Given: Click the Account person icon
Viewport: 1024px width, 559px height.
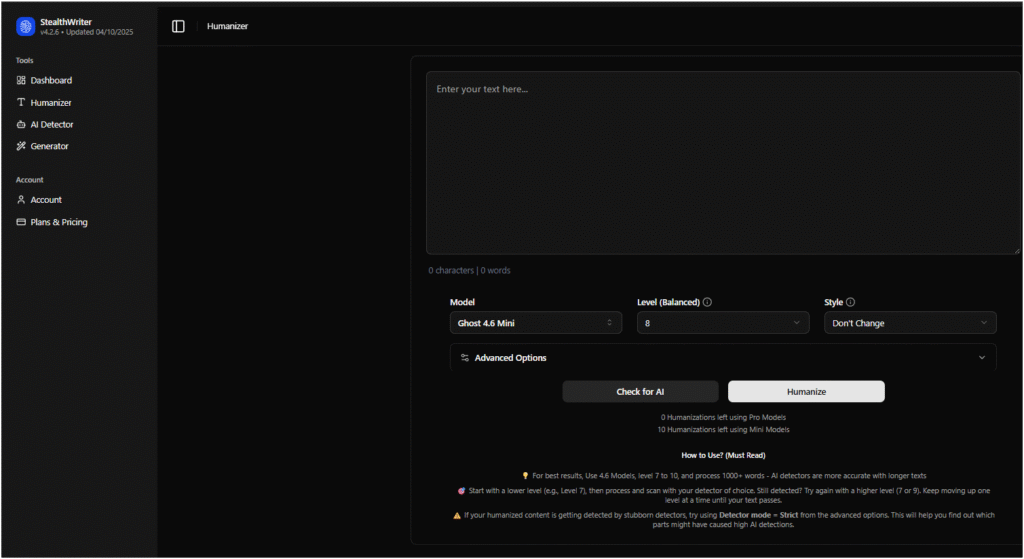Looking at the screenshot, I should [x=21, y=200].
